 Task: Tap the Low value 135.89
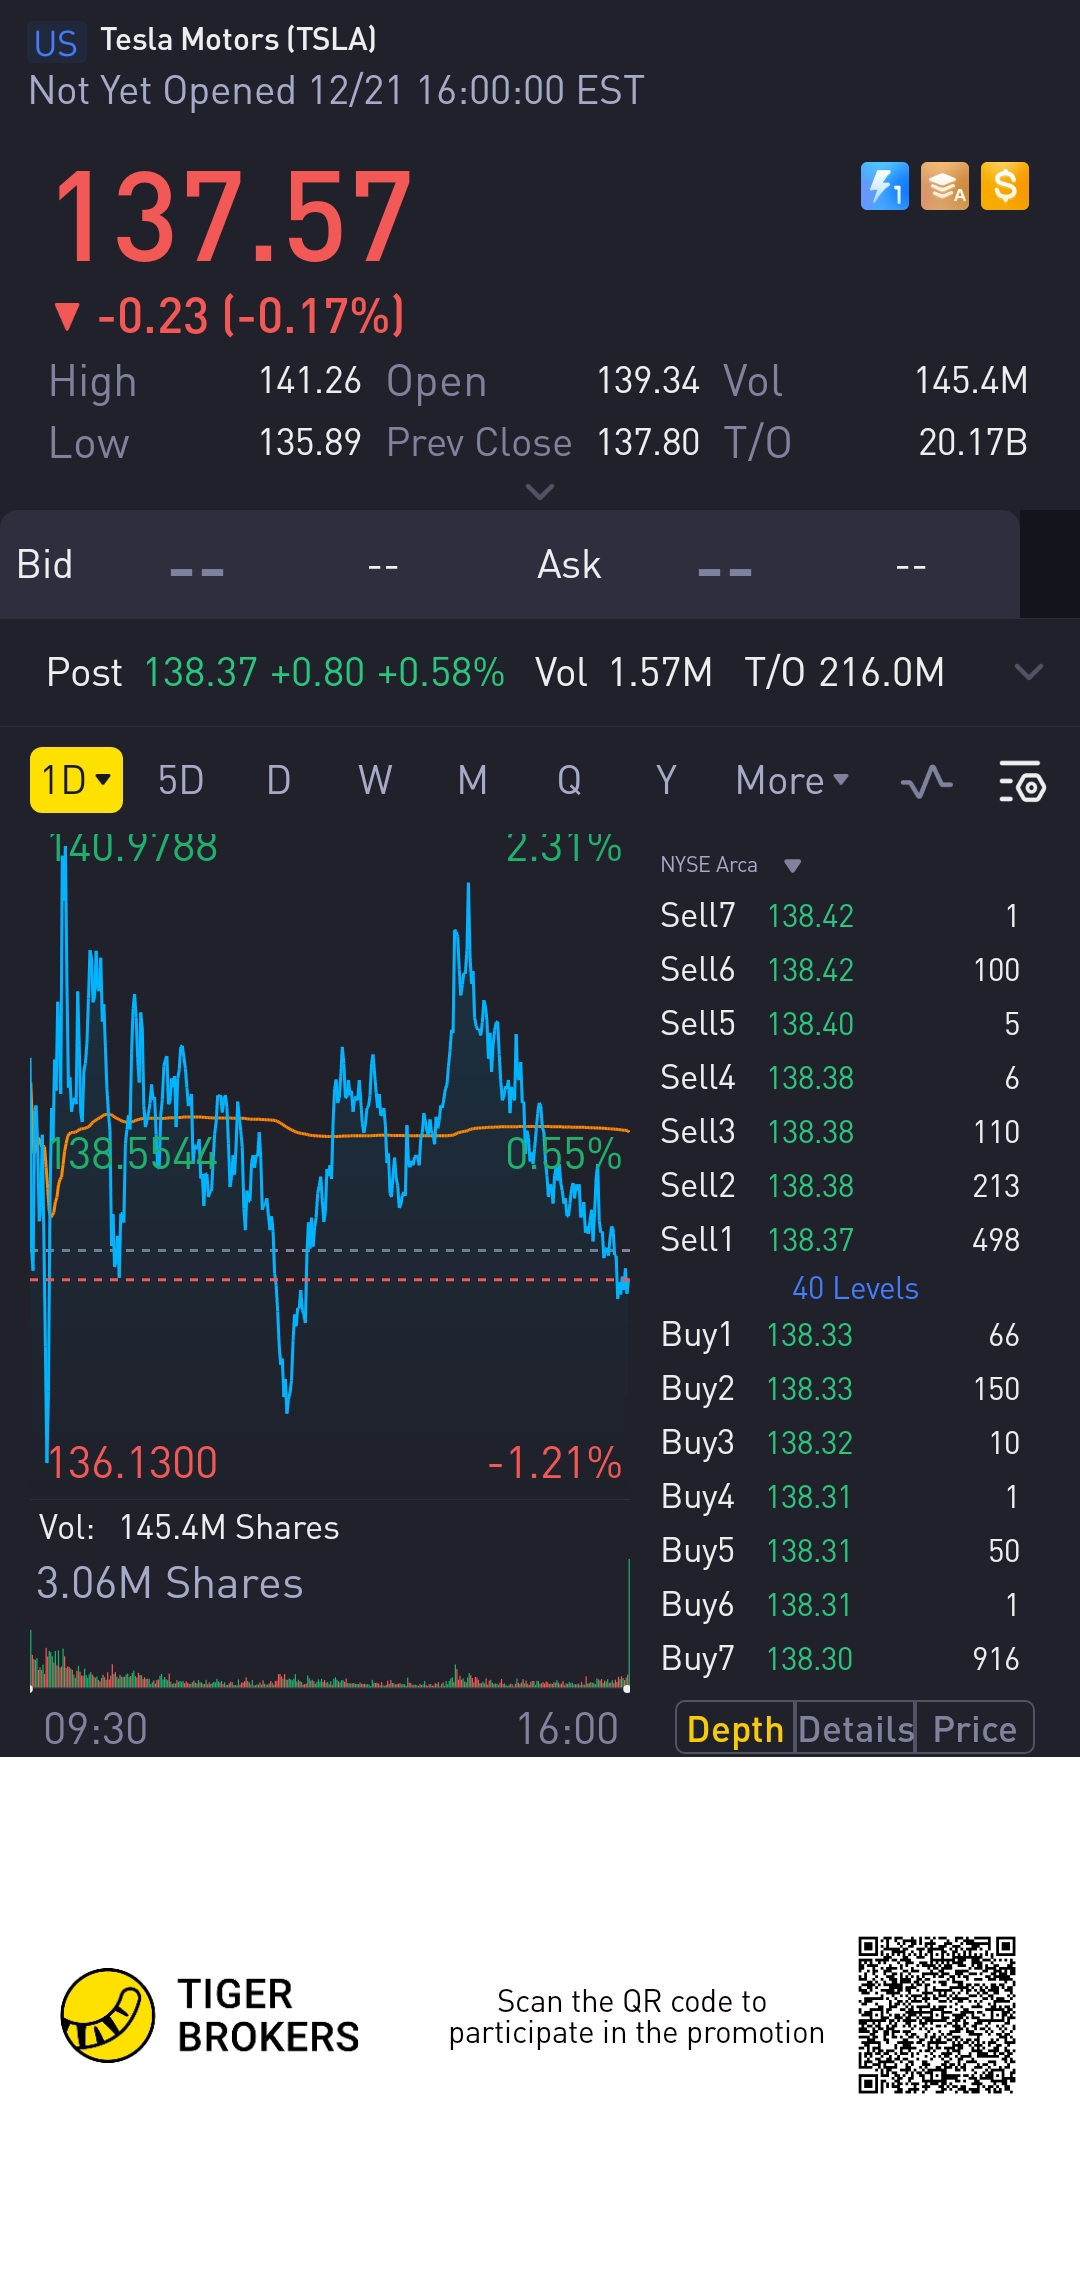[x=310, y=443]
